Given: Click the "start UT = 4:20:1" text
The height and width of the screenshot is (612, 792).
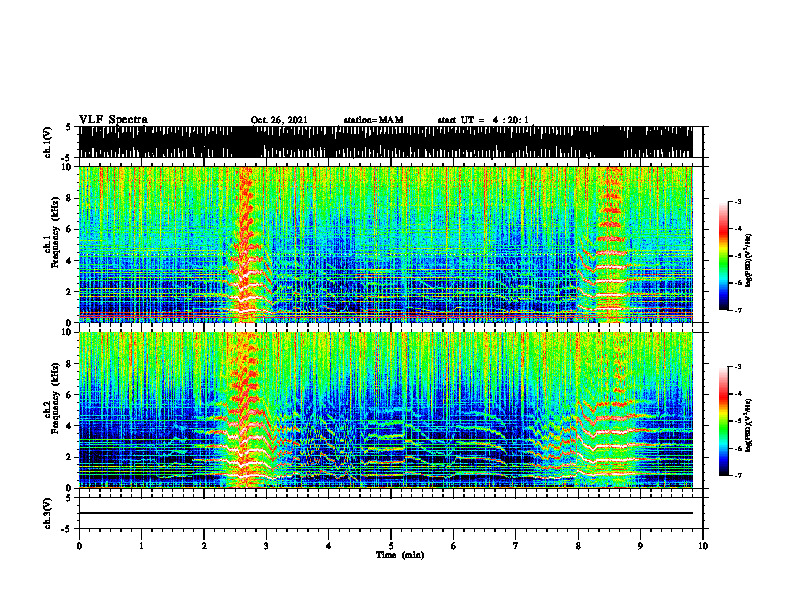Looking at the screenshot, I should (483, 120).
